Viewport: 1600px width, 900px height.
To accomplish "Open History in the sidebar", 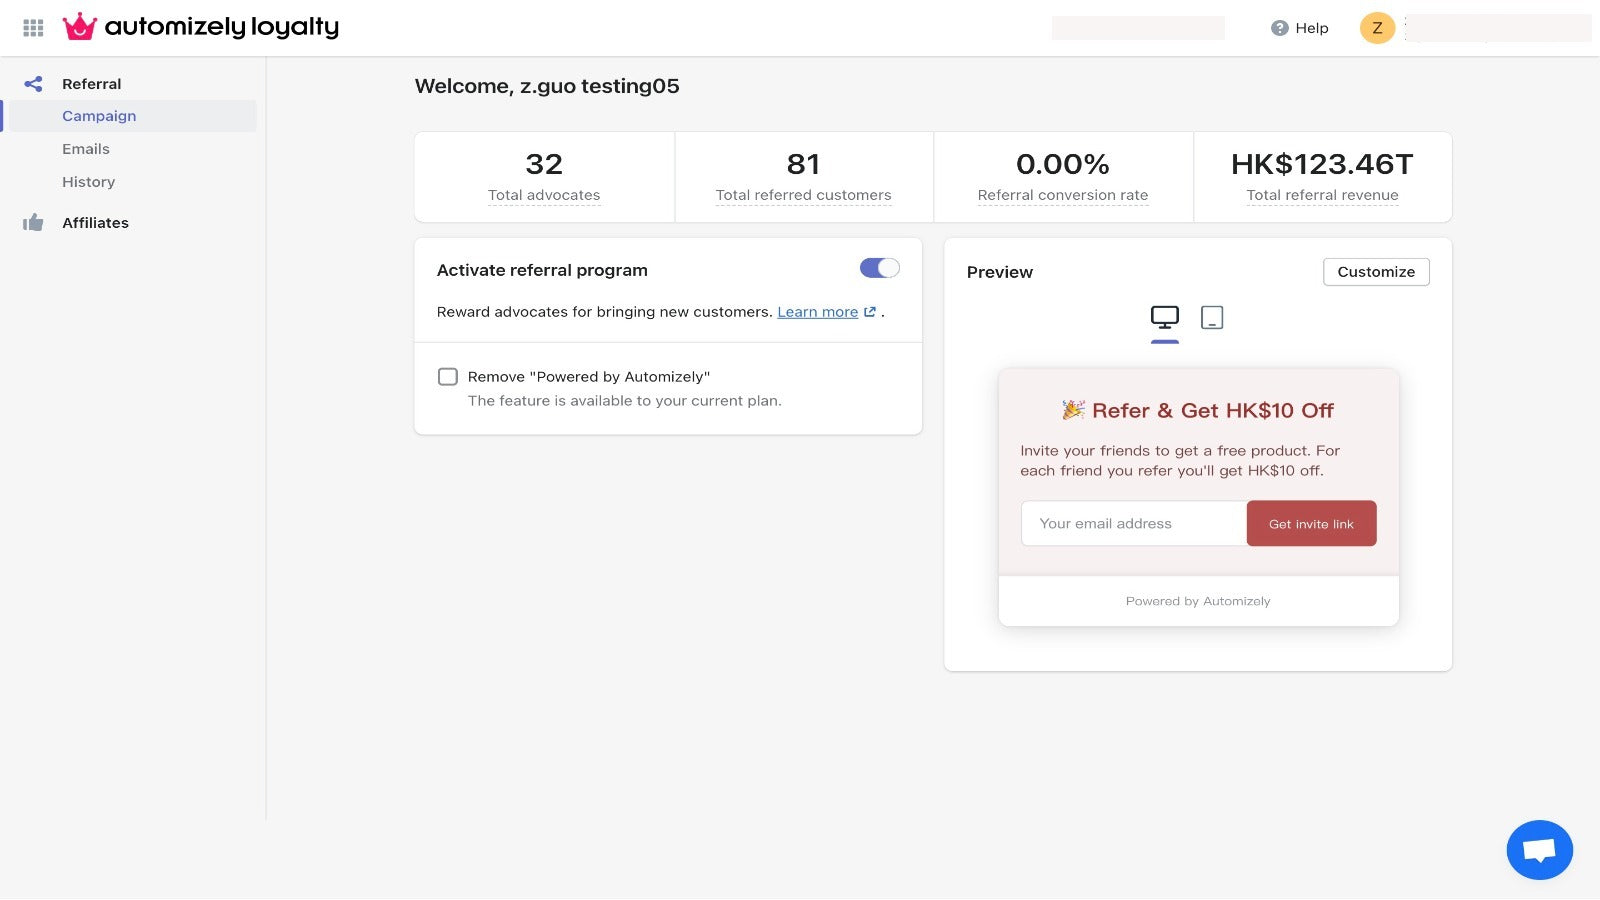I will (x=89, y=182).
